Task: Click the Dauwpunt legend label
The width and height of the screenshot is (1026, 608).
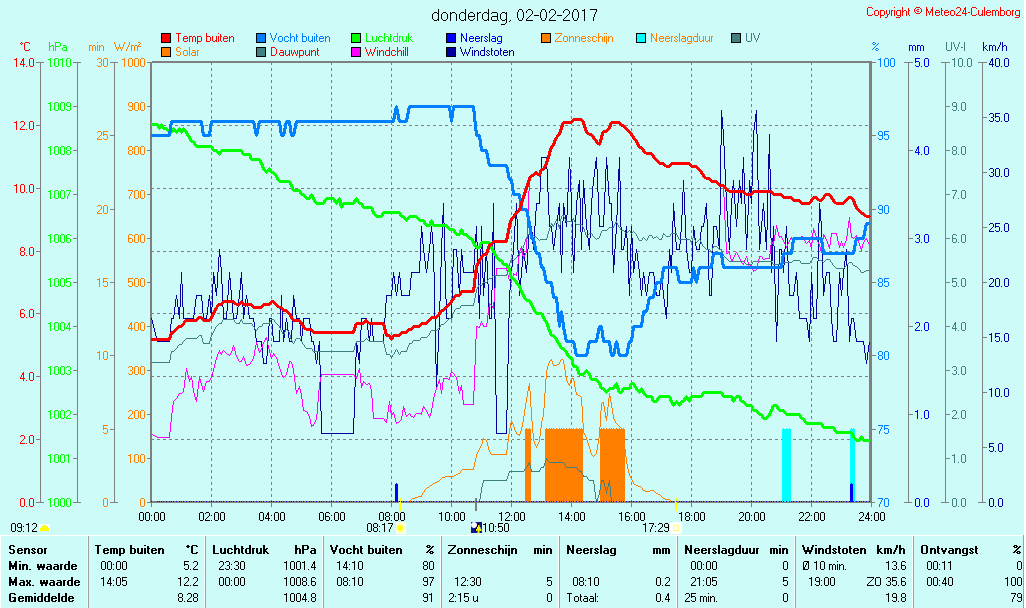Action: point(294,52)
